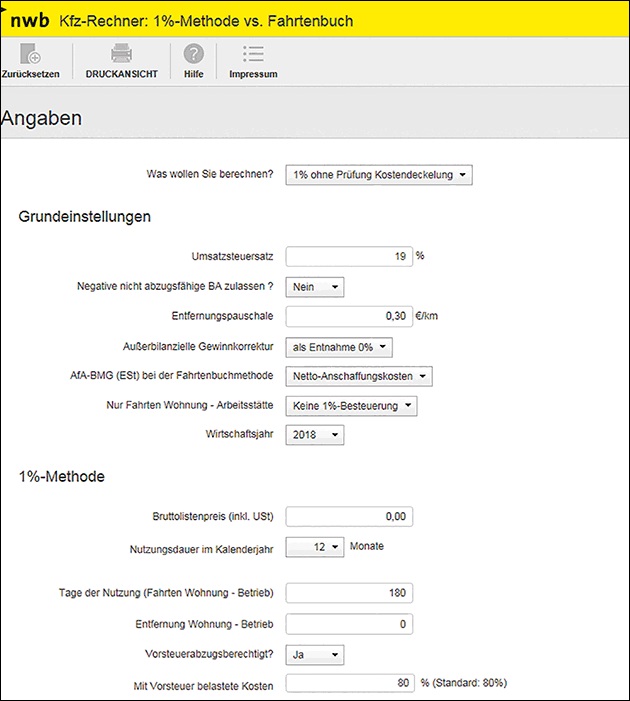Viewport: 630px width, 701px height.
Task: Select the Entfernung Wohnung - Betrieb field
Action: [349, 624]
